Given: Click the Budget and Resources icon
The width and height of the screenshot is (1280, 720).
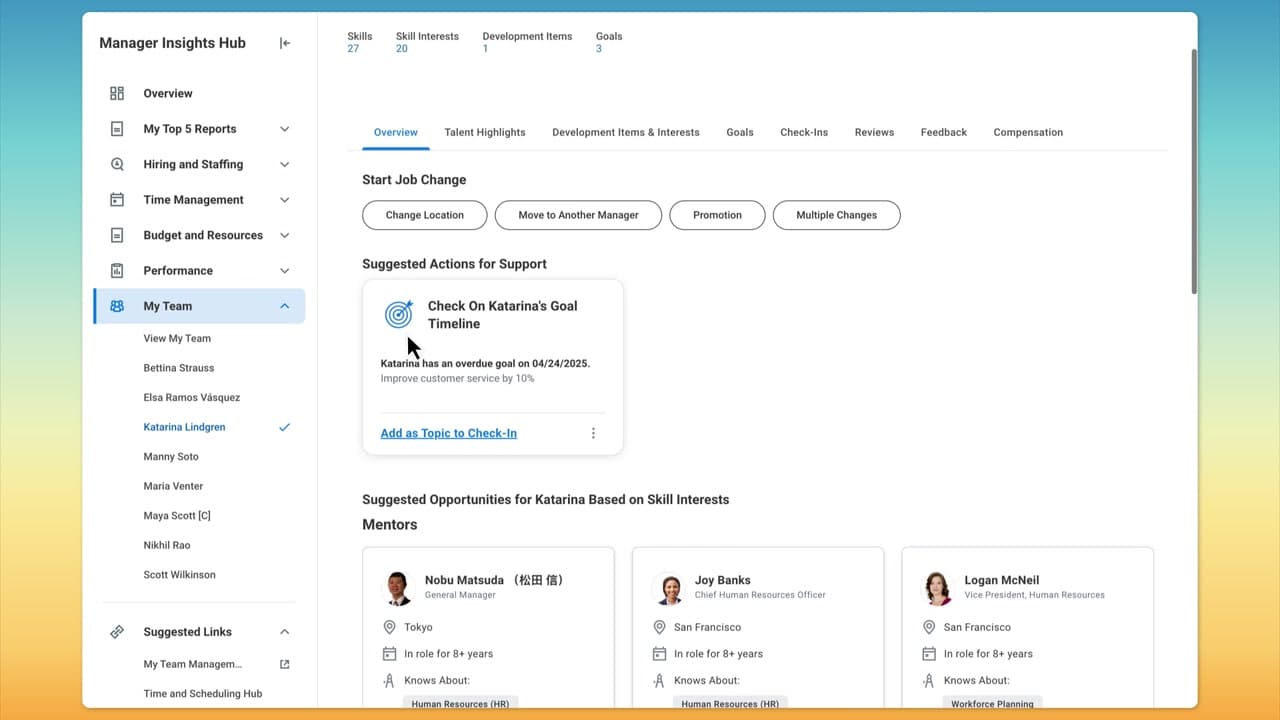Looking at the screenshot, I should [x=117, y=235].
